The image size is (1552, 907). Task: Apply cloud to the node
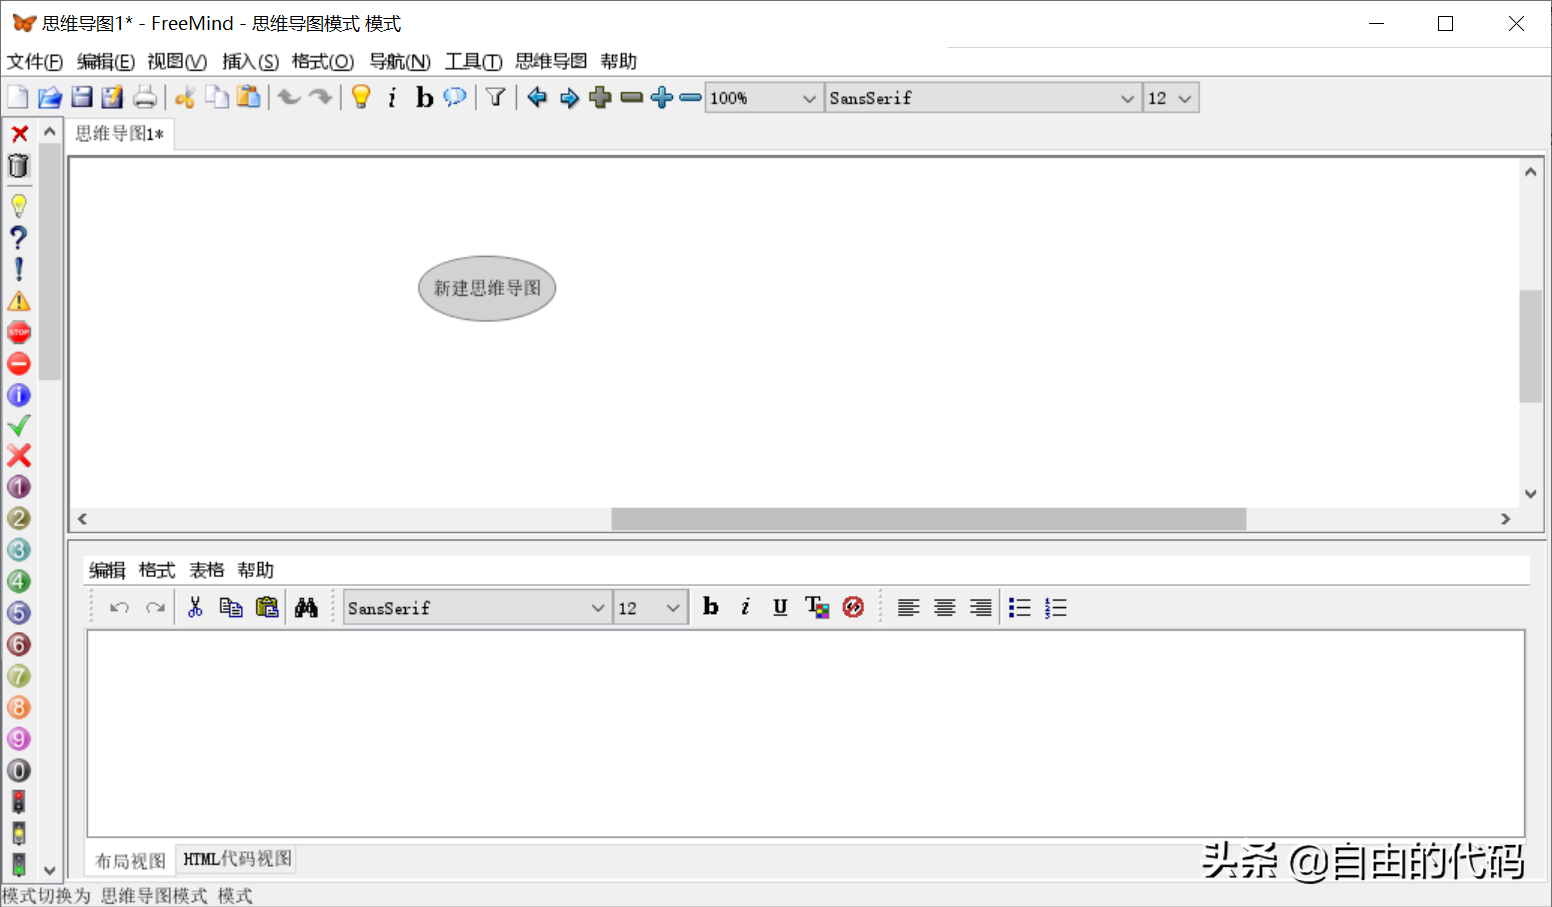[455, 97]
